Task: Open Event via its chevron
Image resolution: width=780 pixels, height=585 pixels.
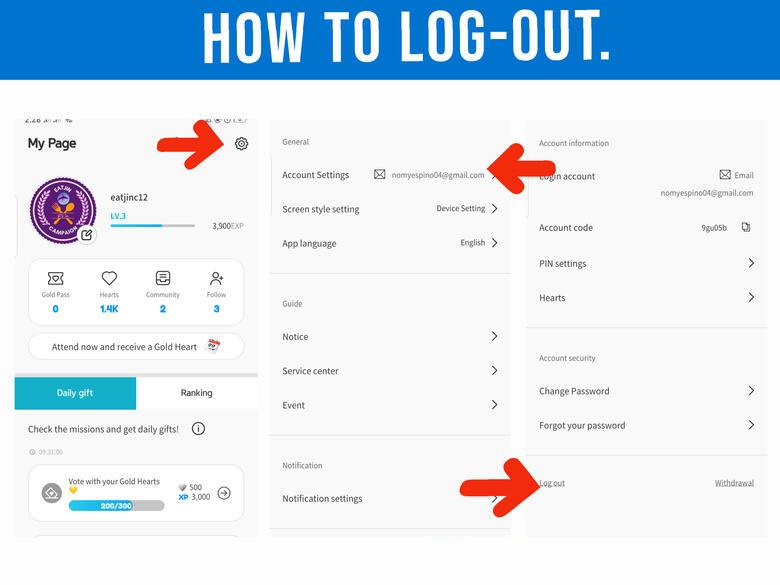Action: [x=494, y=405]
